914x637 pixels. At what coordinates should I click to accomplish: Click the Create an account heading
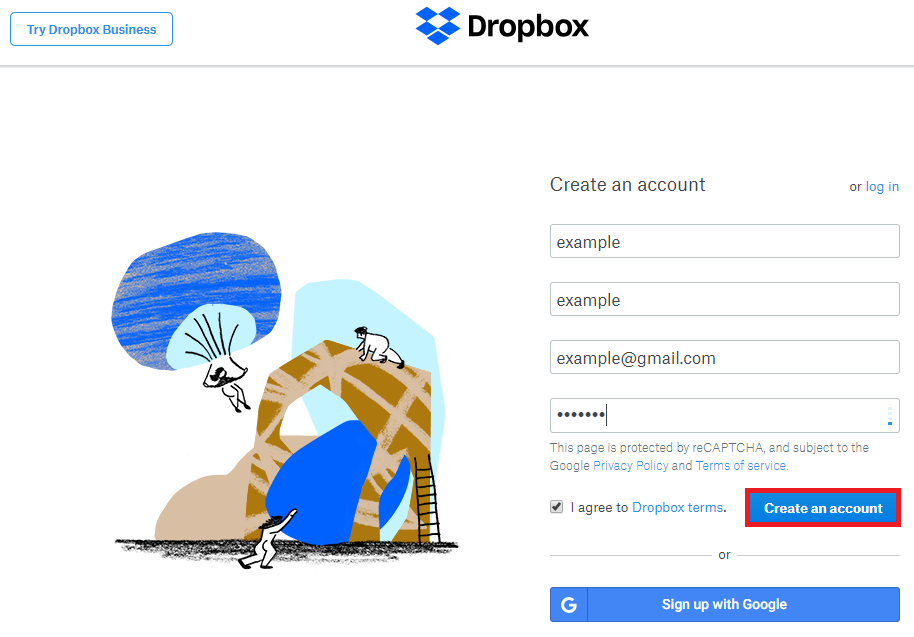628,185
